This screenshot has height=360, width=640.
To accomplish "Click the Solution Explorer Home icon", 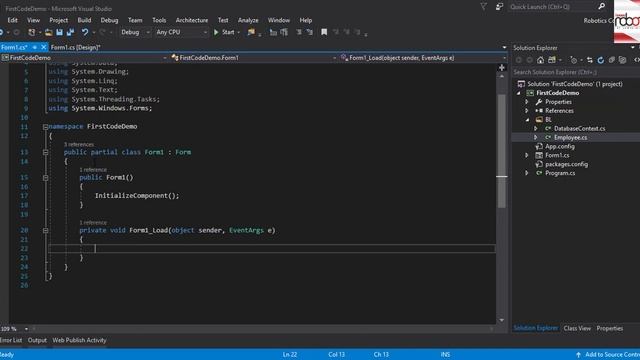I will (540, 60).
